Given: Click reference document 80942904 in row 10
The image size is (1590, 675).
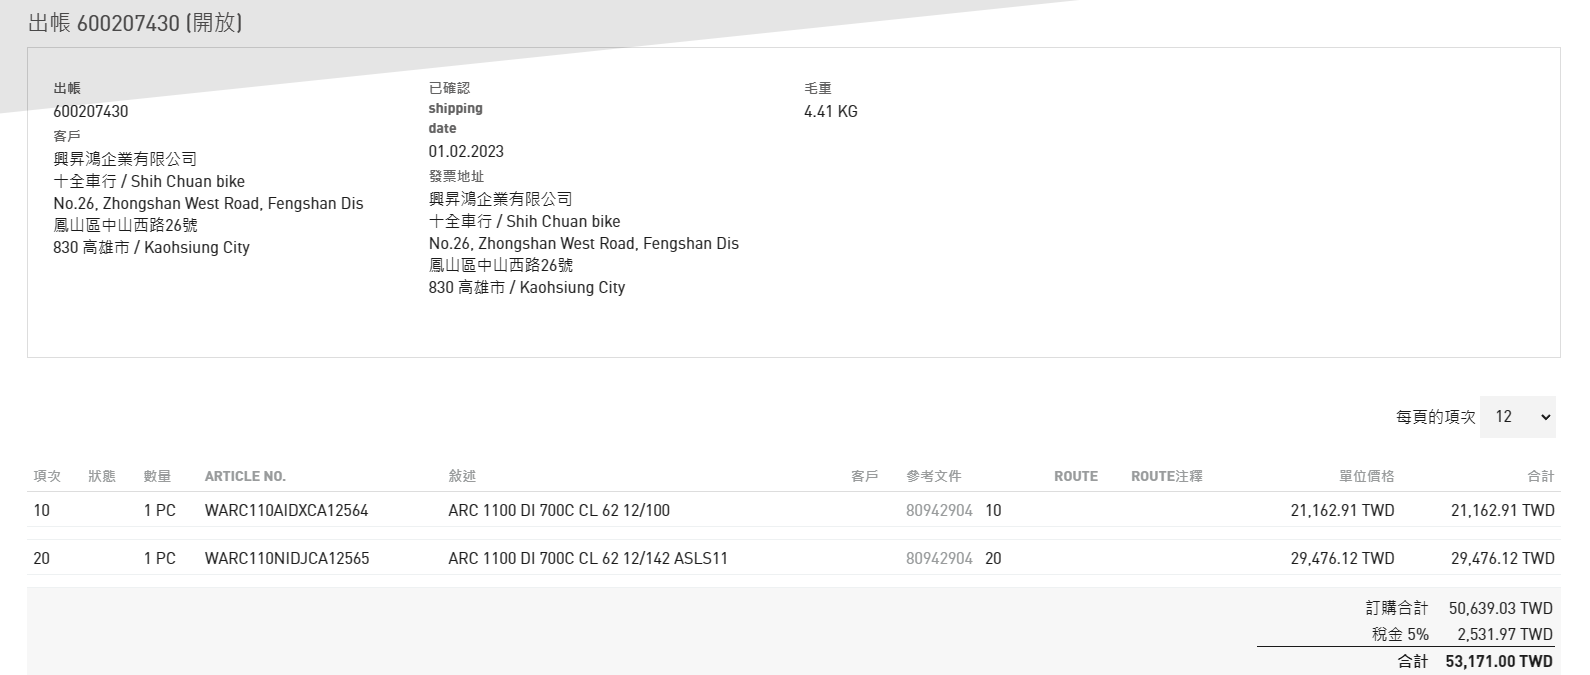Looking at the screenshot, I should pos(938,510).
